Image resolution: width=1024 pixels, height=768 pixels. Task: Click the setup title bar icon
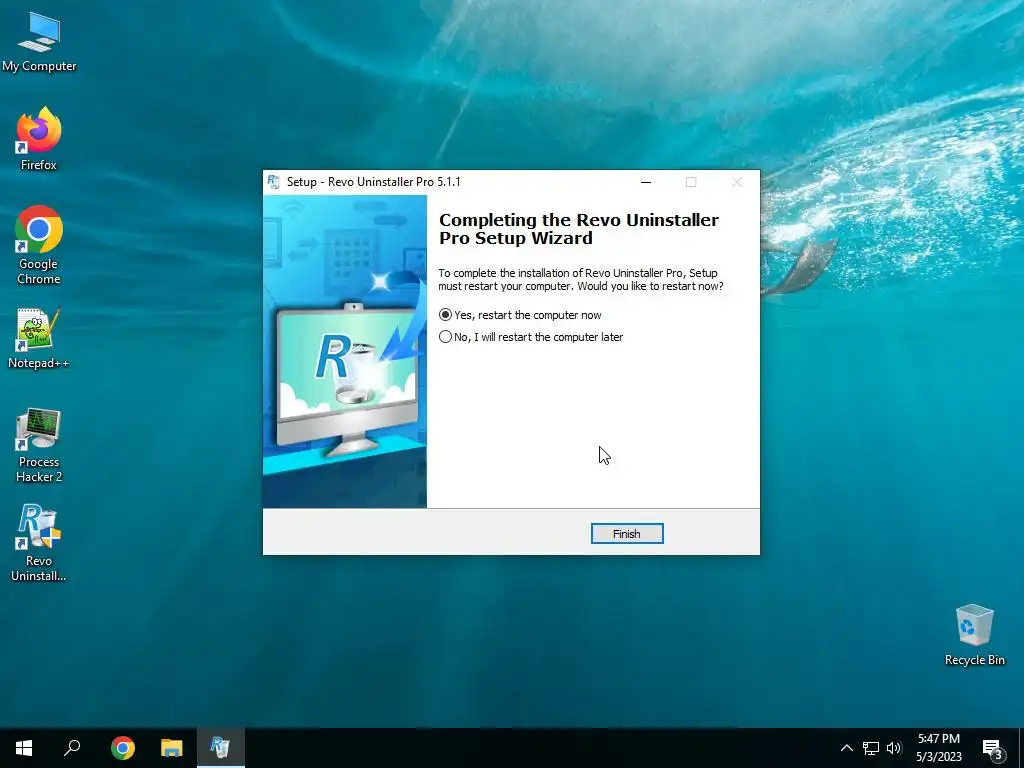point(274,182)
